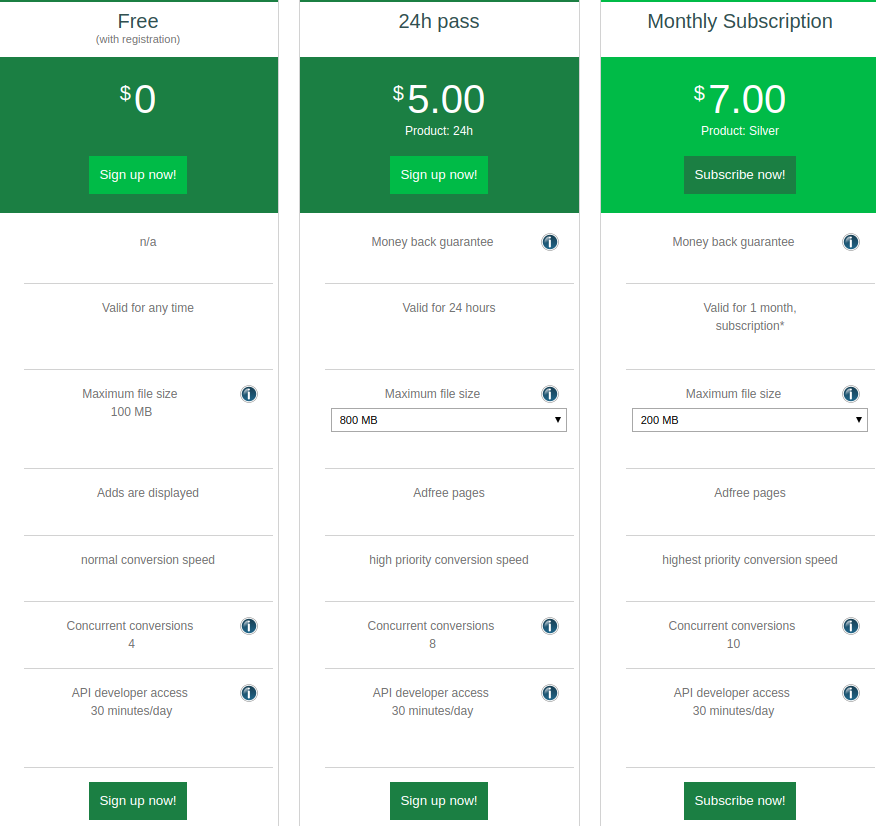The width and height of the screenshot is (876, 826).
Task: Open the 800 MB file size dropdown
Action: [x=449, y=420]
